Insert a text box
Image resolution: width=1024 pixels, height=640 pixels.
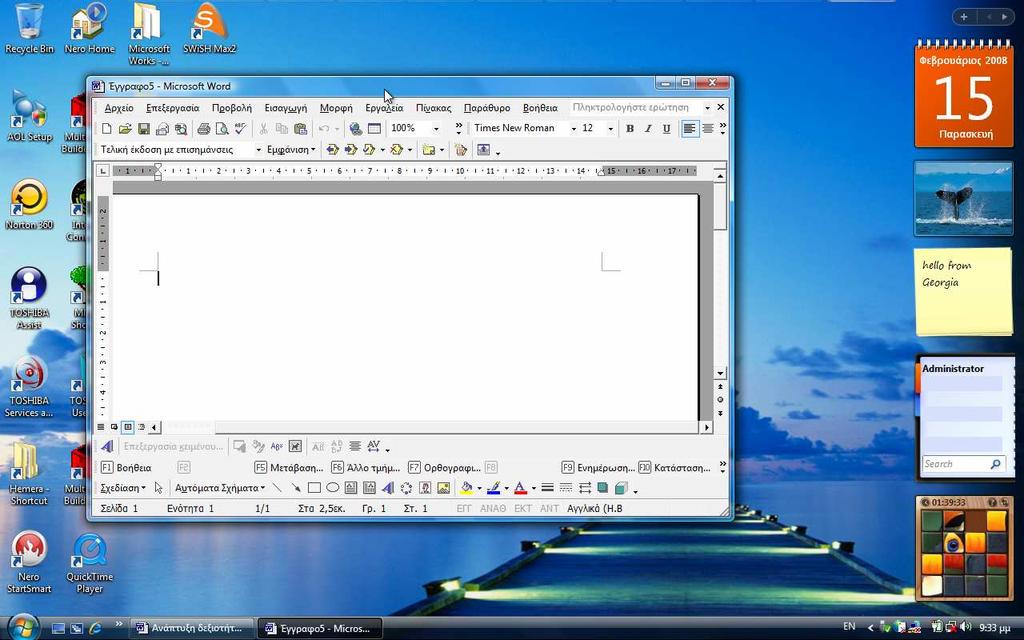coord(351,488)
